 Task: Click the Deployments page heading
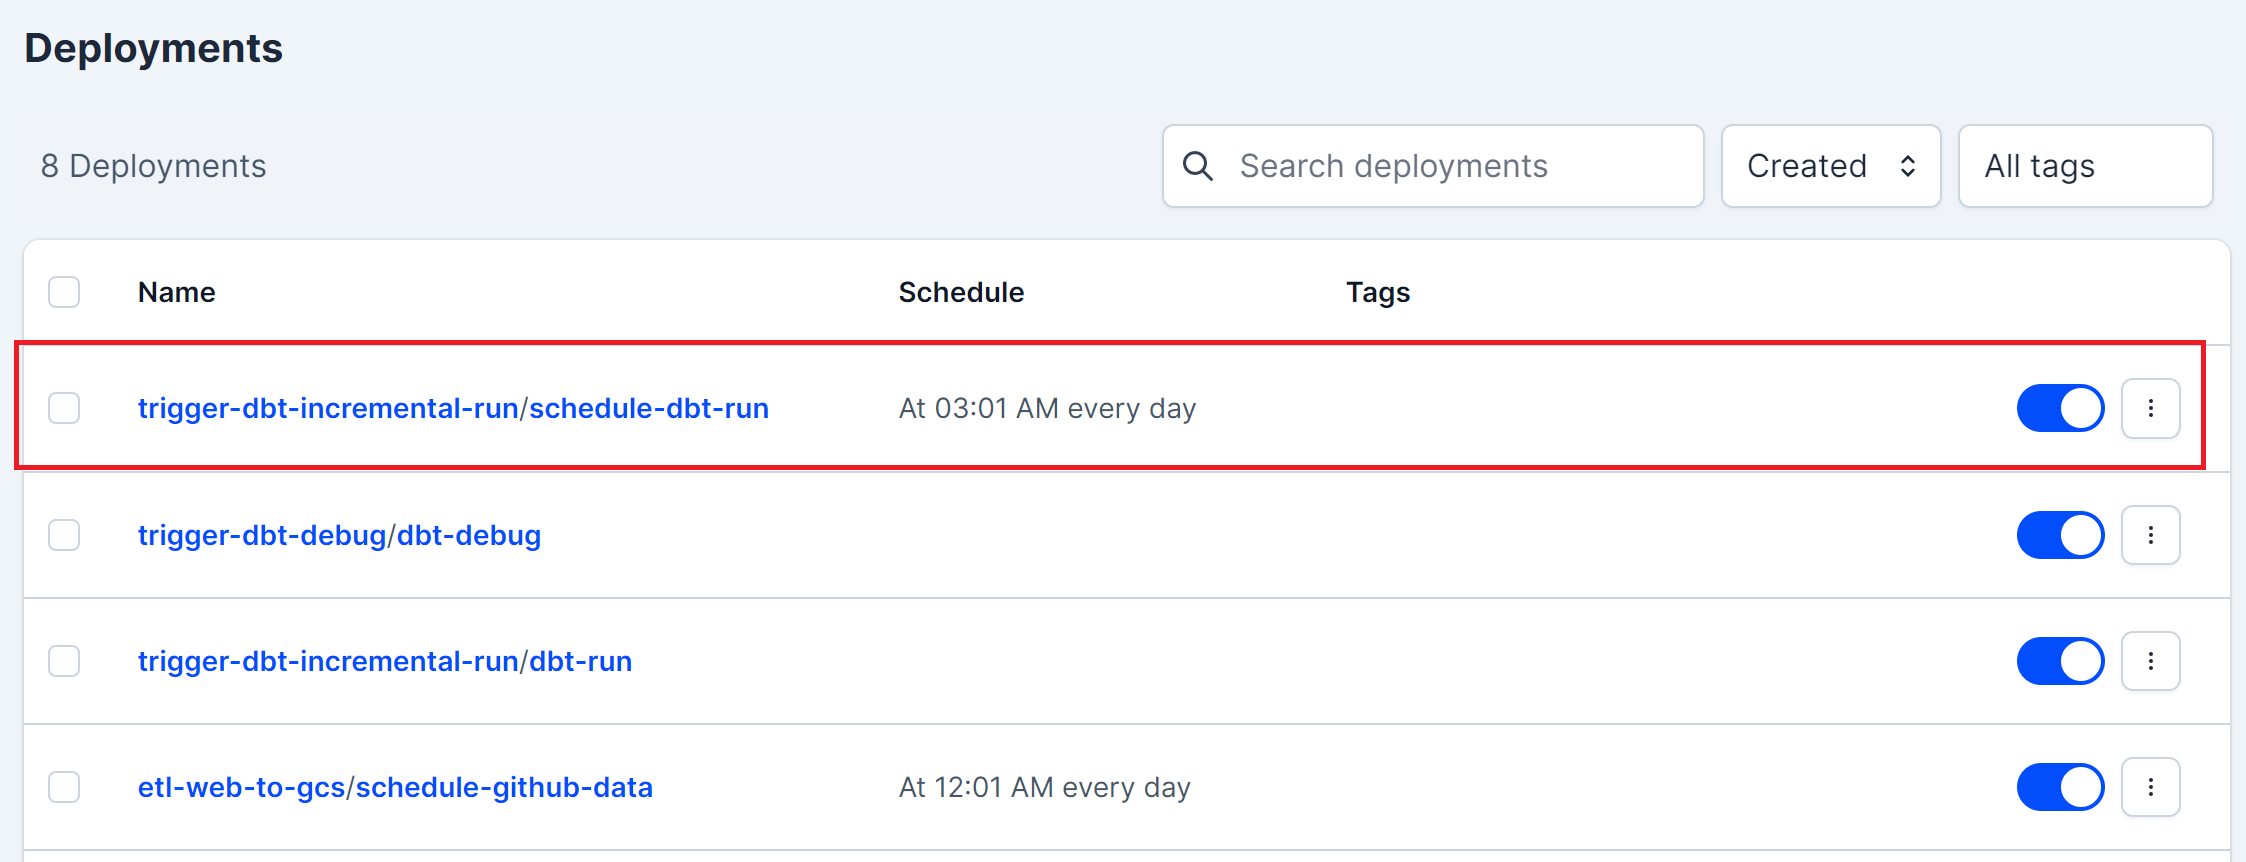coord(153,48)
